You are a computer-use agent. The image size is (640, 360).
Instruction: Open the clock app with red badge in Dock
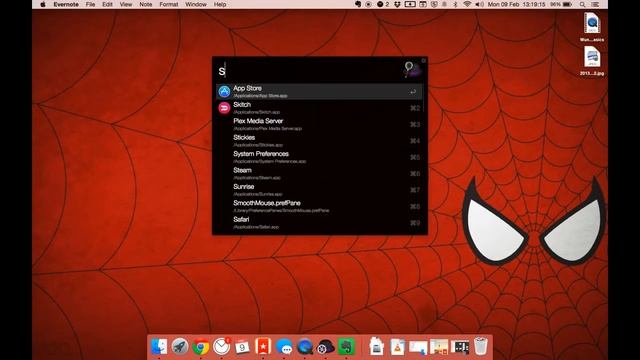[x=222, y=347]
